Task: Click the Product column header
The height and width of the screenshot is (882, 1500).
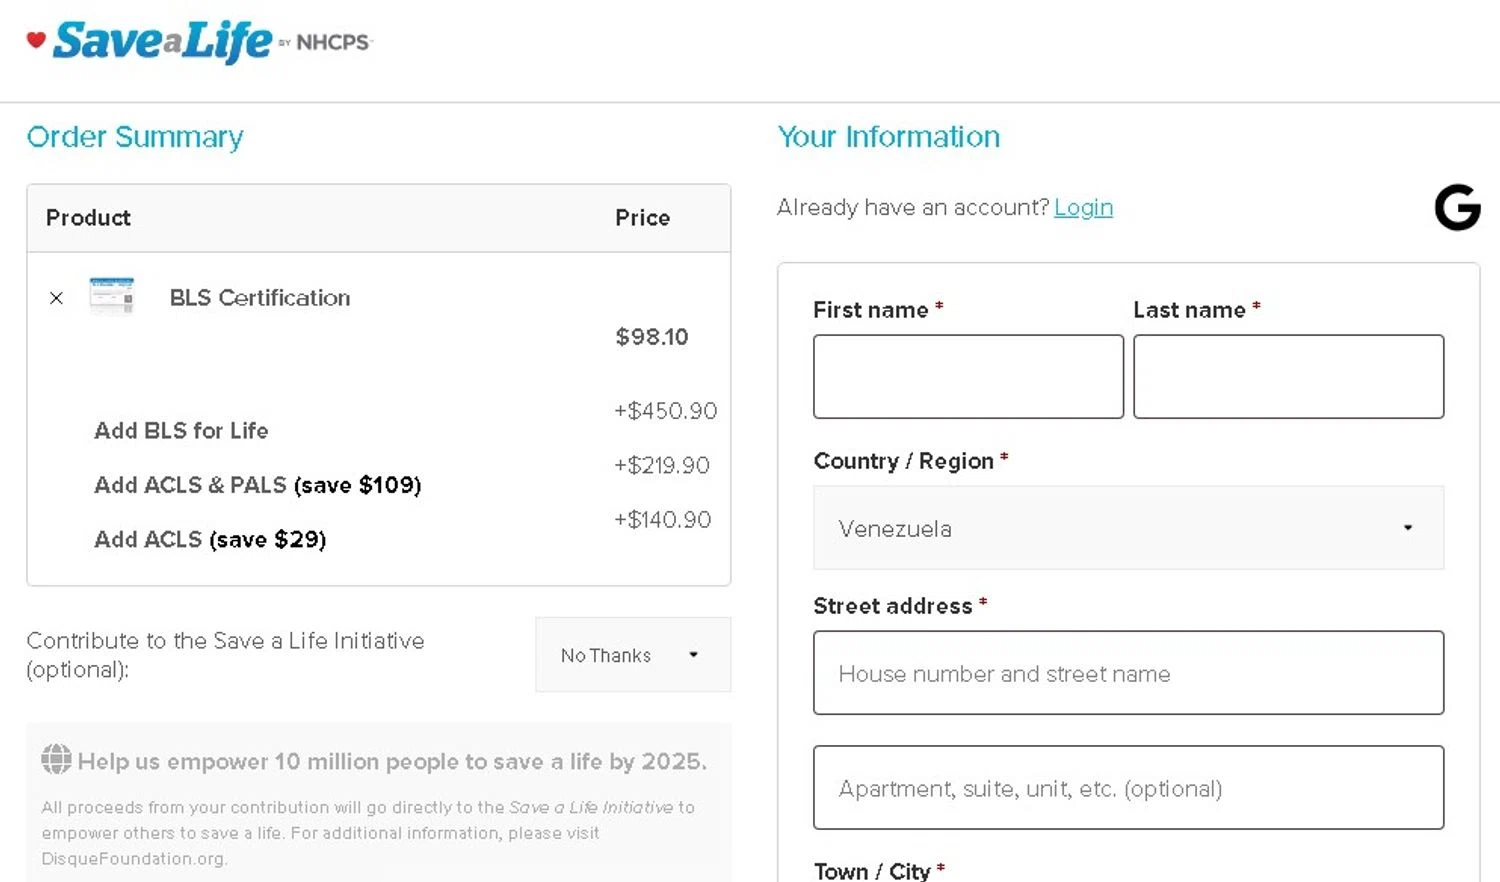Action: click(x=88, y=218)
